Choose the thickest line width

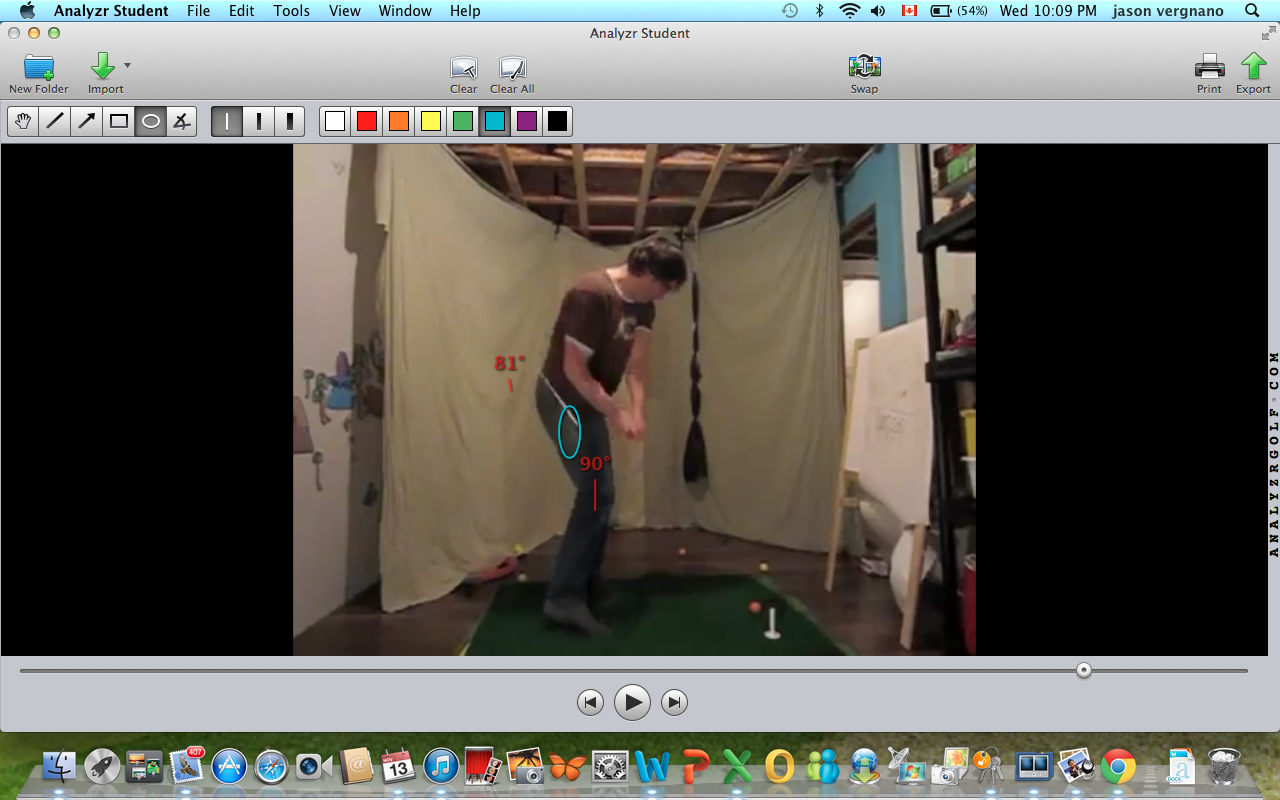[x=290, y=121]
